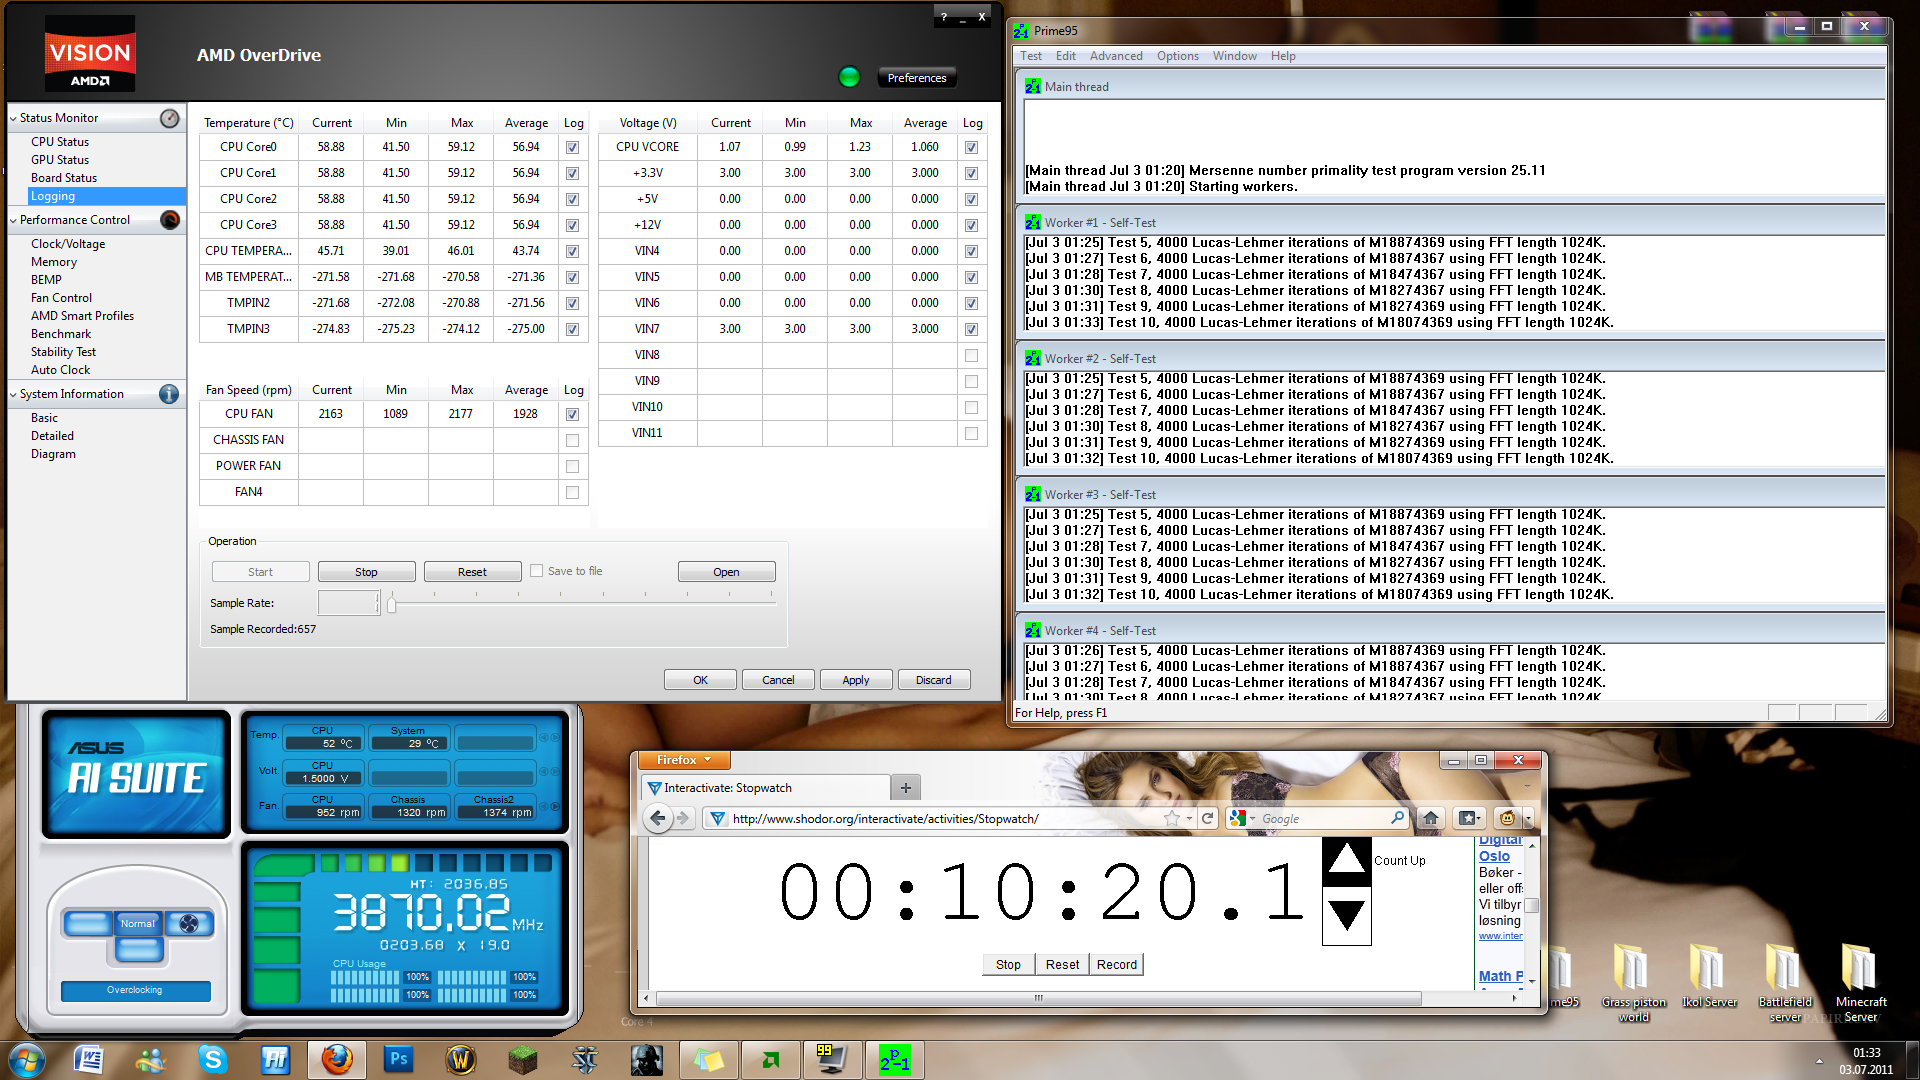This screenshot has width=1920, height=1080.
Task: Open the orange Firefox menu dropdown
Action: [684, 760]
